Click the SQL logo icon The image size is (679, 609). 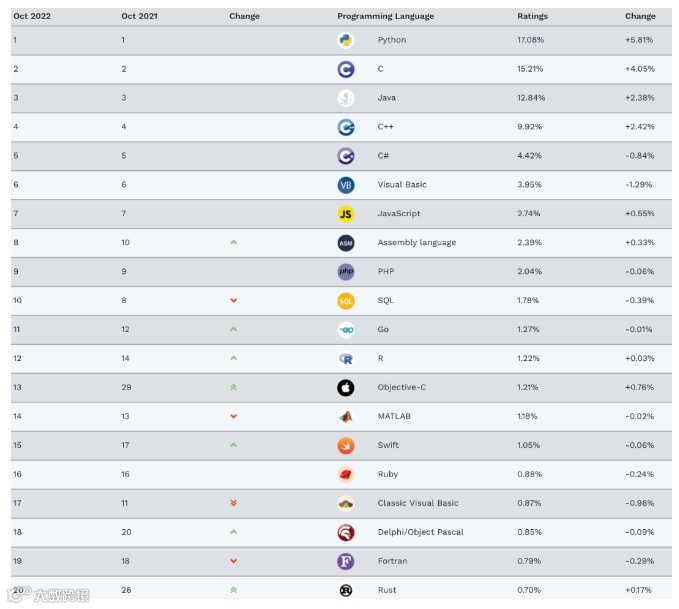[346, 301]
